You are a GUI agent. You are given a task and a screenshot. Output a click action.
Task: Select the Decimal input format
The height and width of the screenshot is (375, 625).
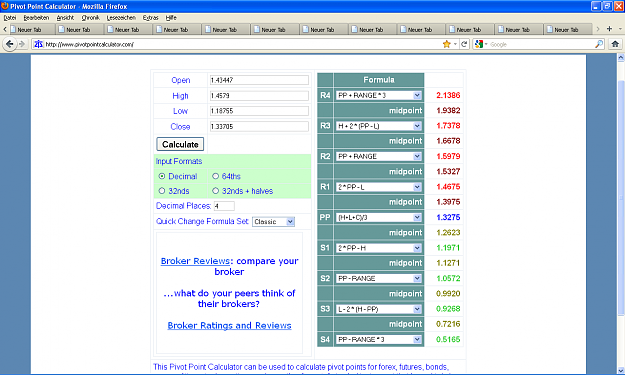tap(162, 176)
